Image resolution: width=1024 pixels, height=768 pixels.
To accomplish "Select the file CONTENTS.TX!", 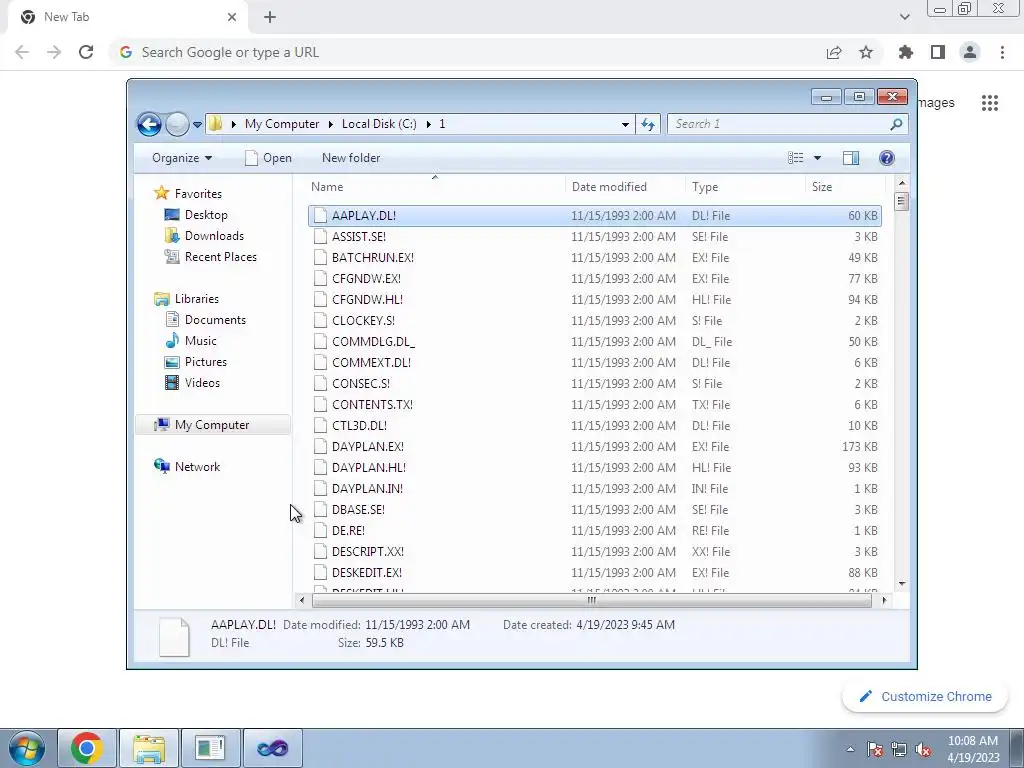I will [594, 404].
